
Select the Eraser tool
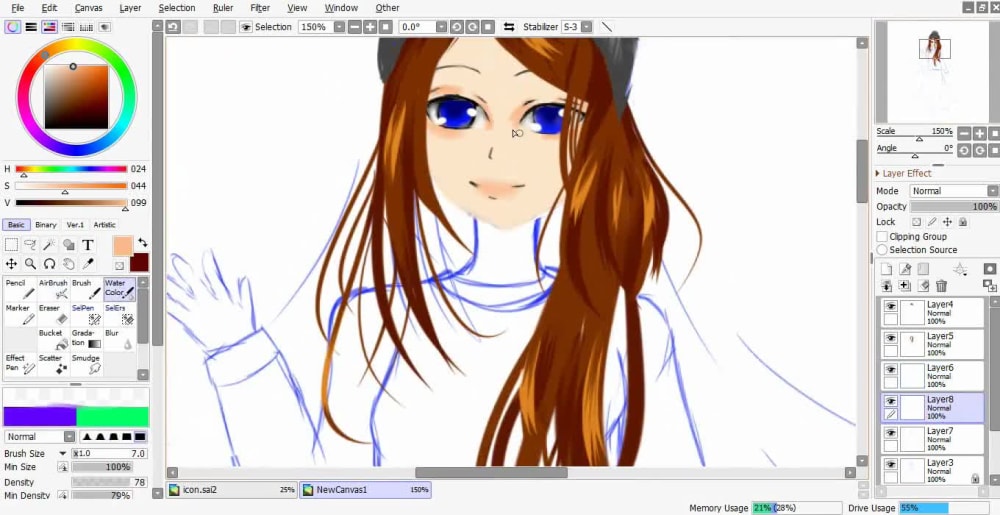click(54, 314)
